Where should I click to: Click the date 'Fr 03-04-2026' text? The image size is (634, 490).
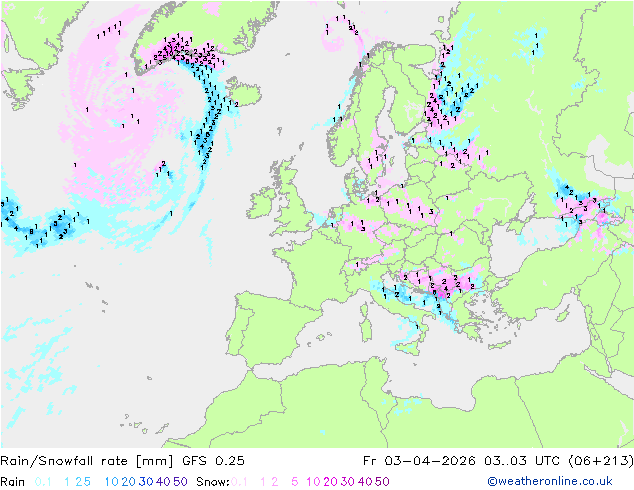tap(419, 461)
